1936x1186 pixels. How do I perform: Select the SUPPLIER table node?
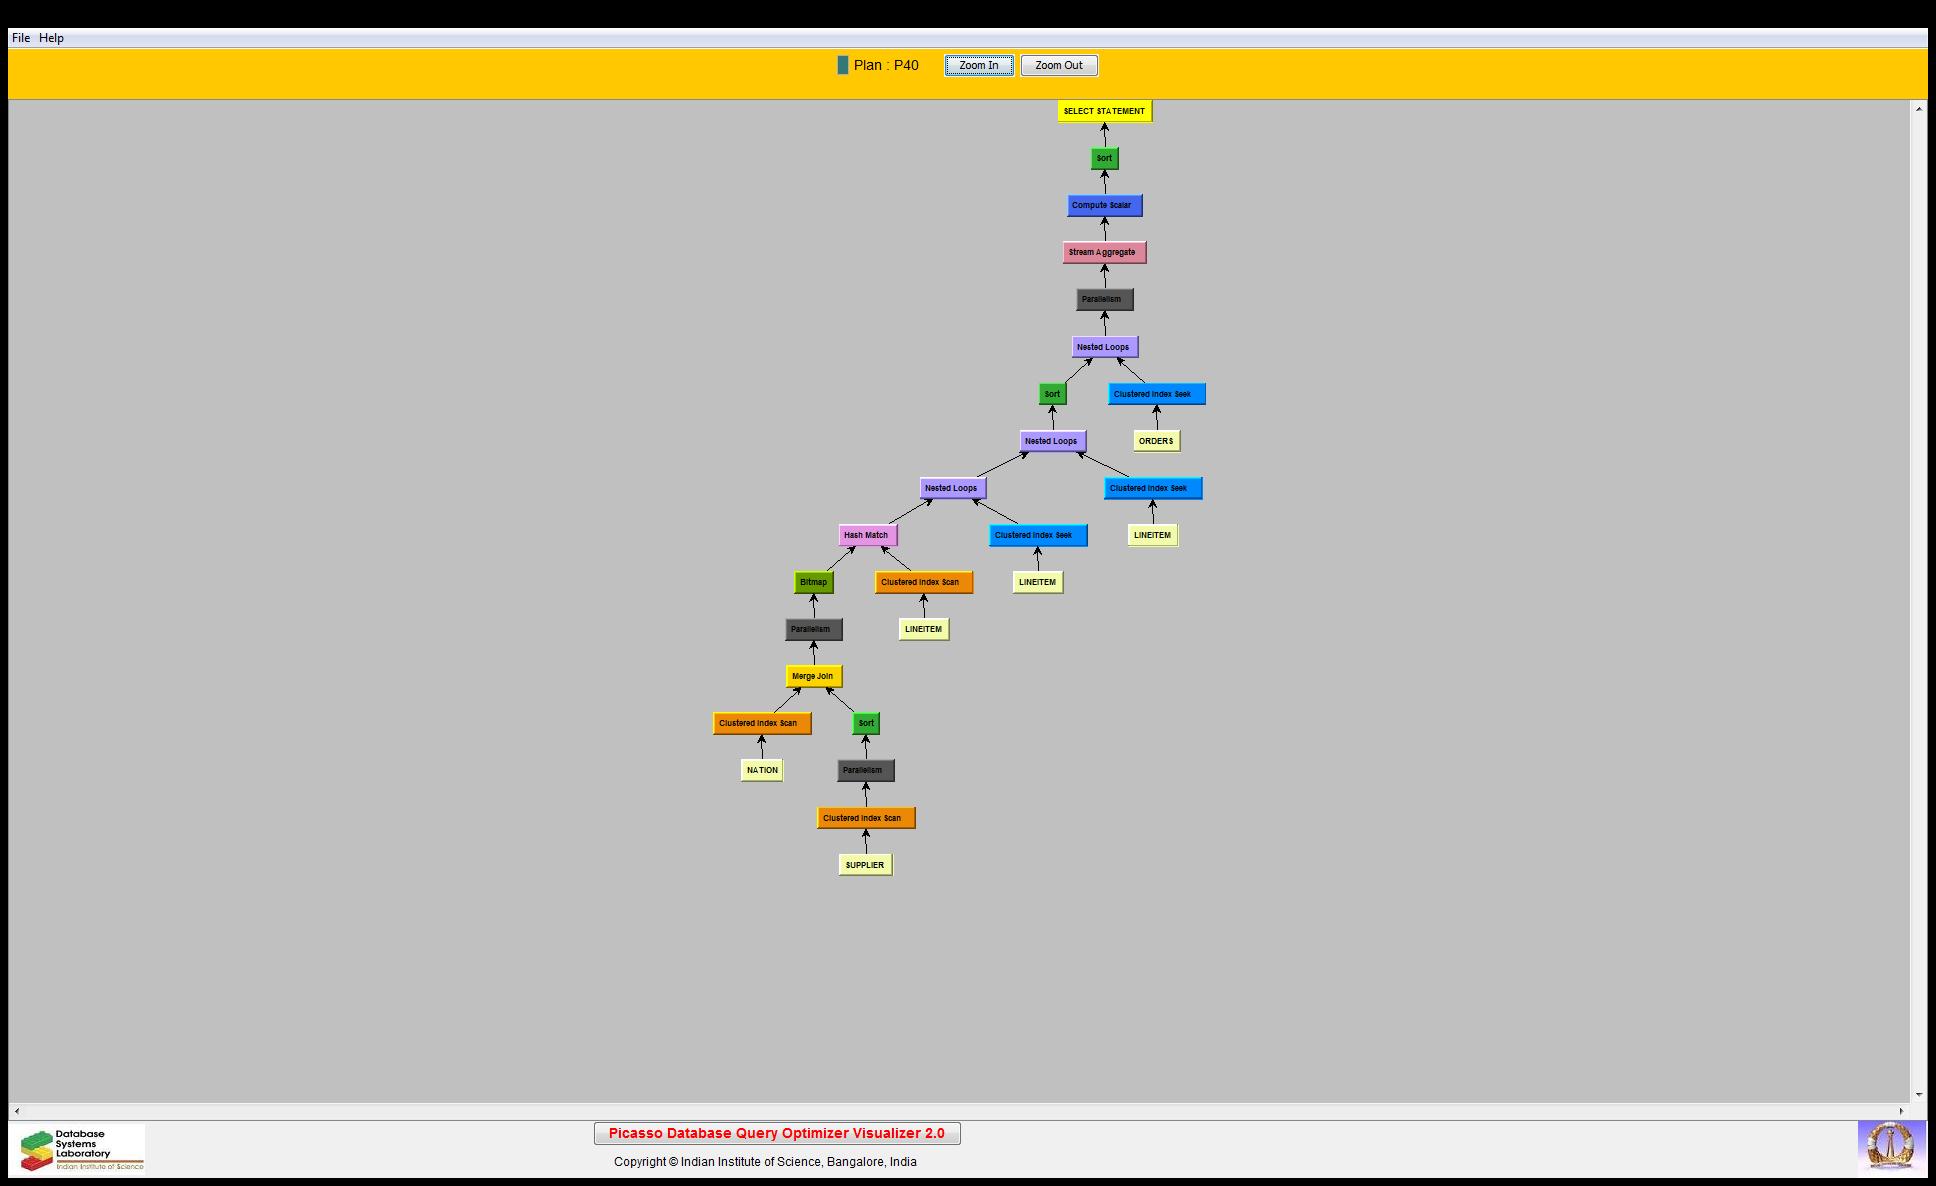pos(865,865)
